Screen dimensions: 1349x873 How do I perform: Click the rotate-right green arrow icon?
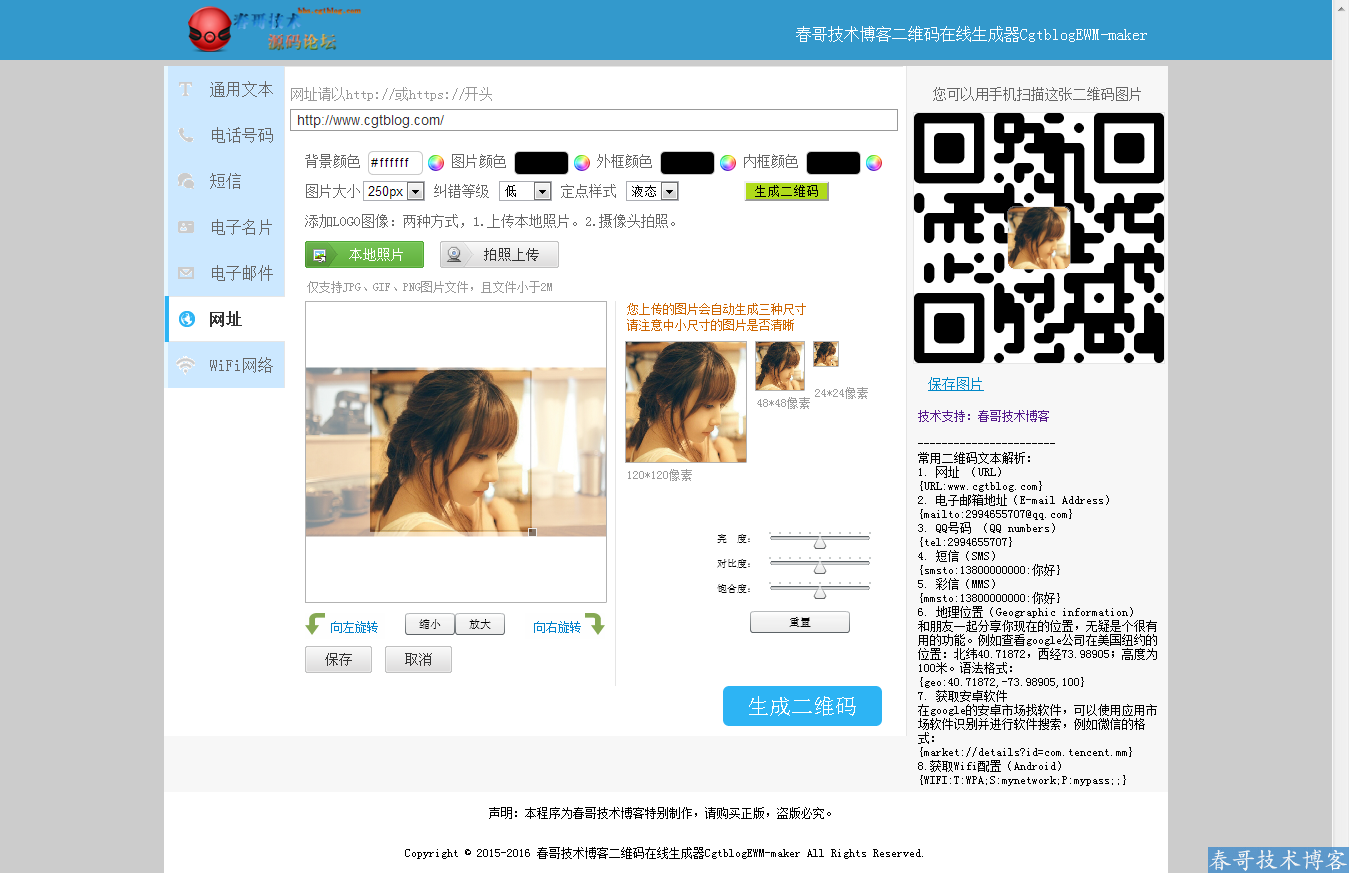(x=595, y=624)
